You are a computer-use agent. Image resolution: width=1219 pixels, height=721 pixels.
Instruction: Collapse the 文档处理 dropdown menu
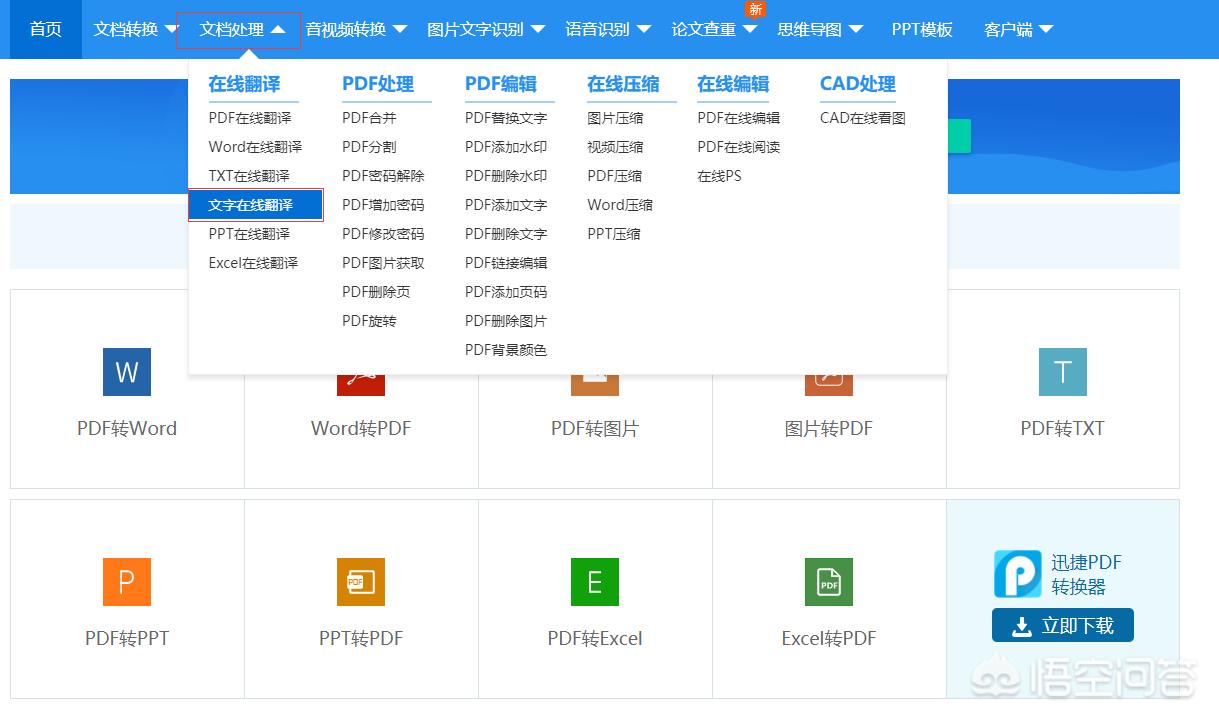(241, 29)
